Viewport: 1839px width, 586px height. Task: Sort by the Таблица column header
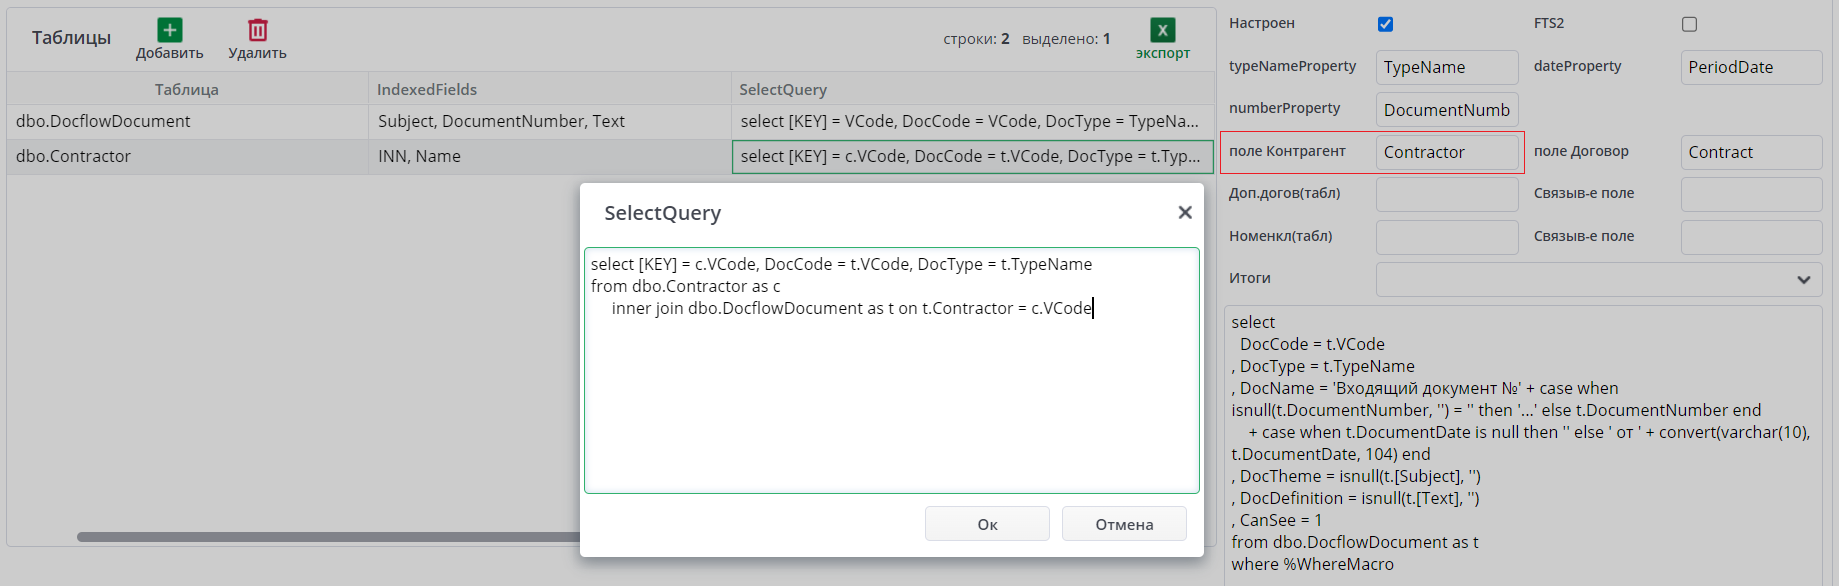tap(186, 89)
